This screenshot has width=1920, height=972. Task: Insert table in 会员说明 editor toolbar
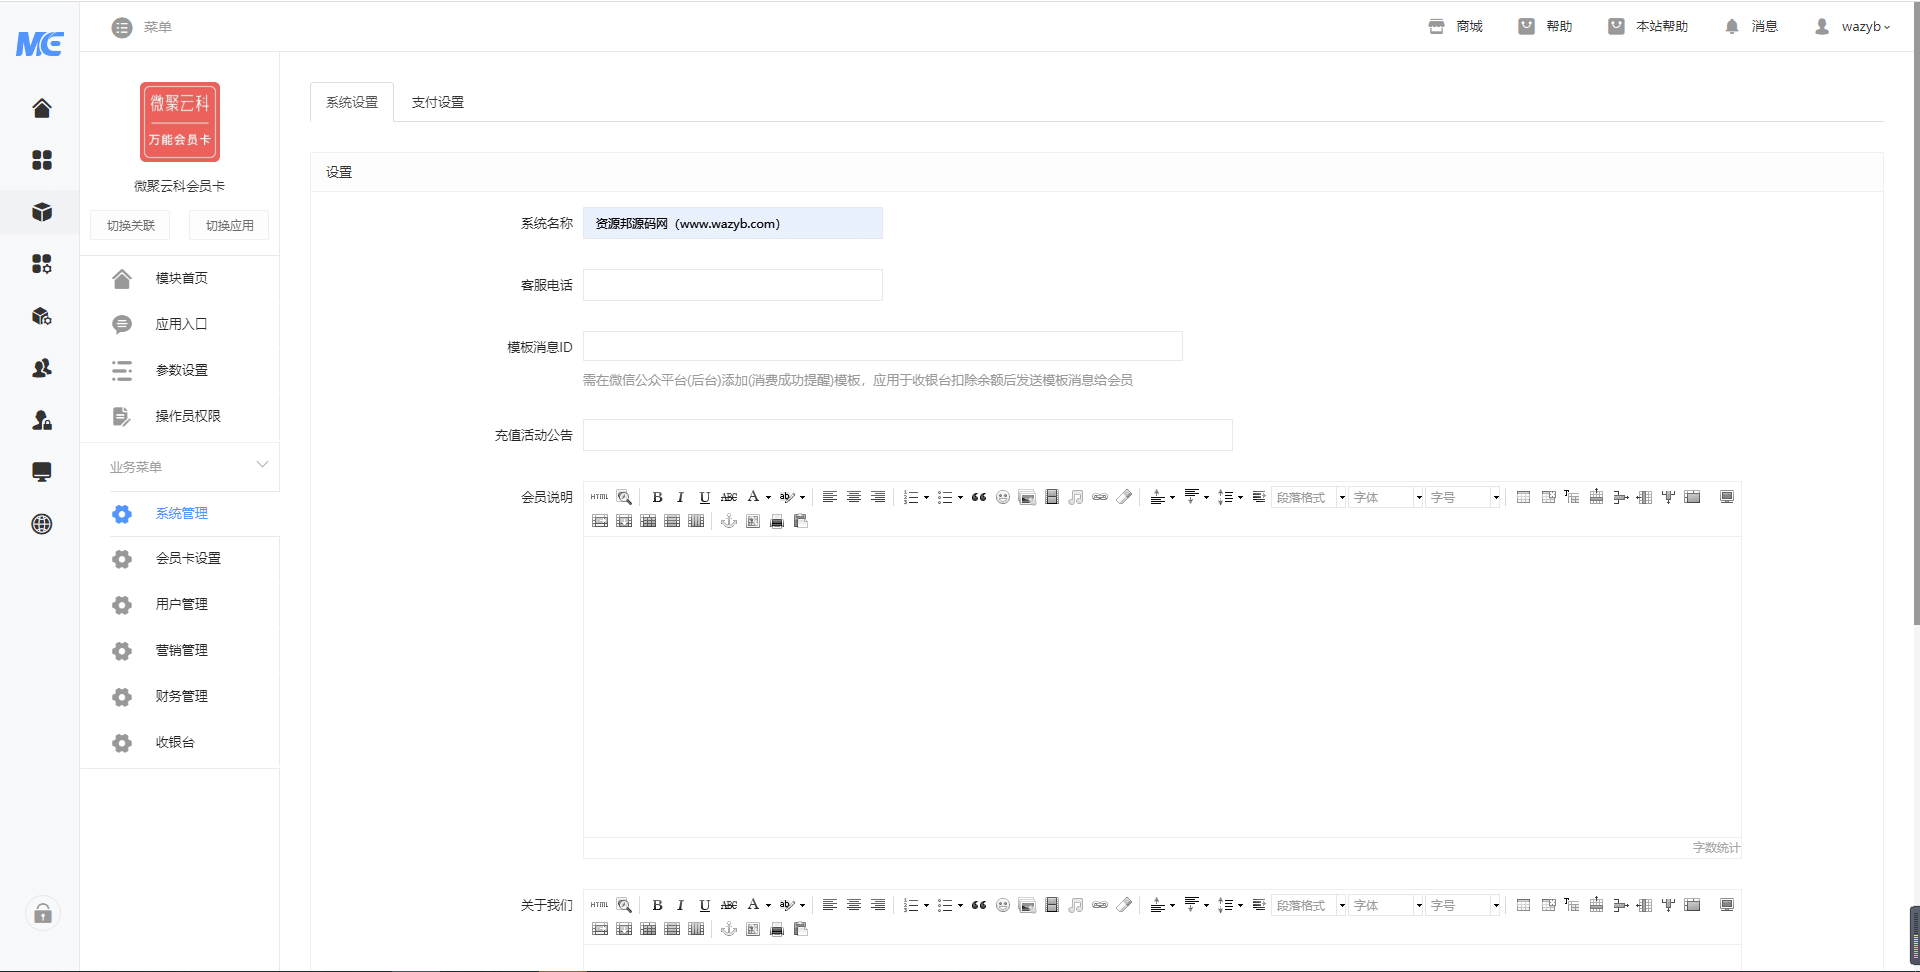pos(1523,497)
